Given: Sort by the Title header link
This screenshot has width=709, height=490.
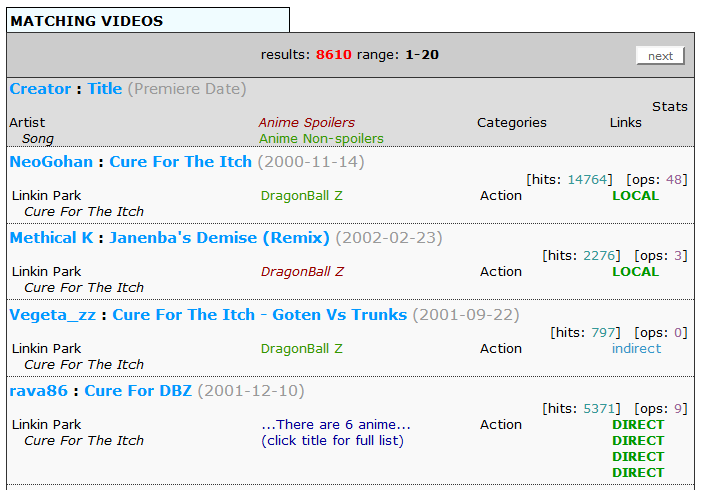Looking at the screenshot, I should tap(104, 89).
